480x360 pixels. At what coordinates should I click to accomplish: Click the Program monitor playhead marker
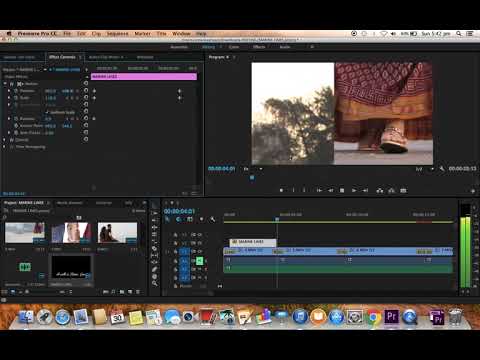[x=252, y=178]
